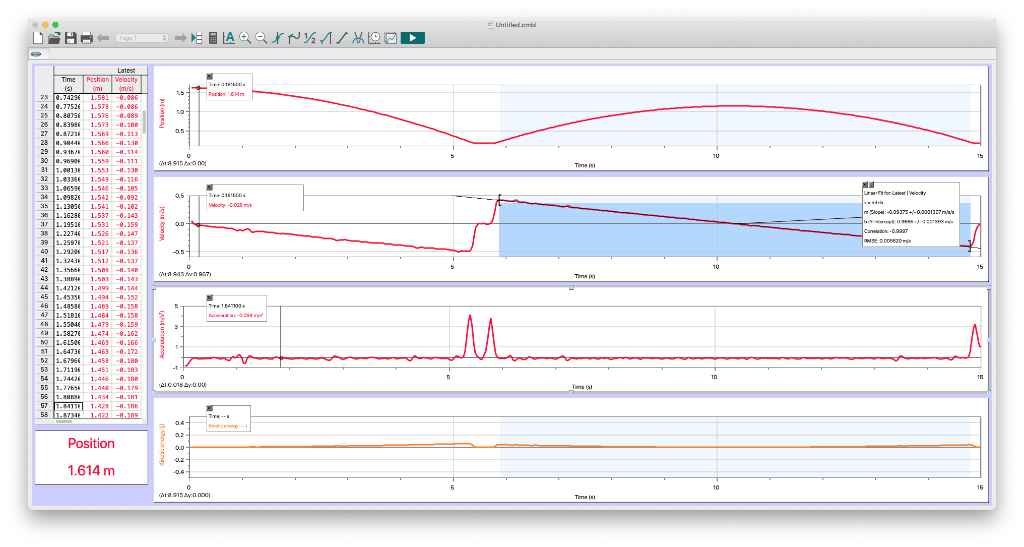Click the Time x-axis label of Kinetic energy graph

[584, 497]
